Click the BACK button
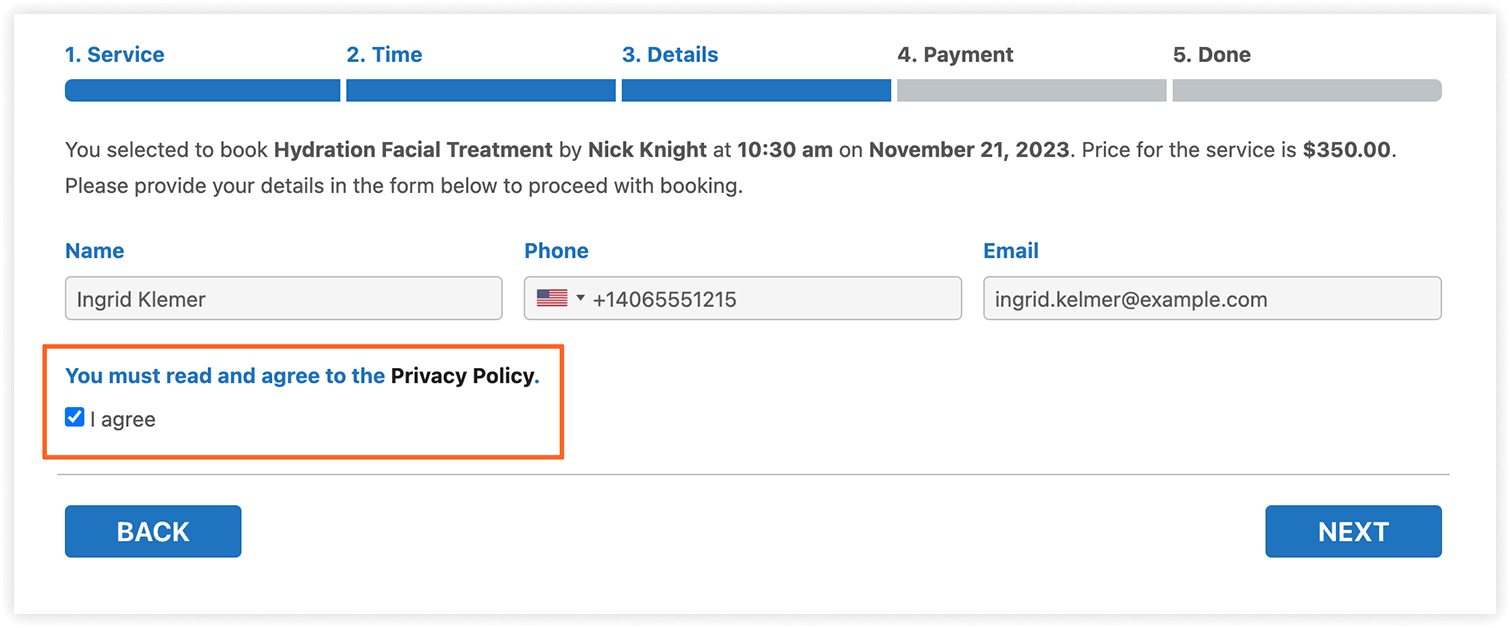 coord(153,531)
